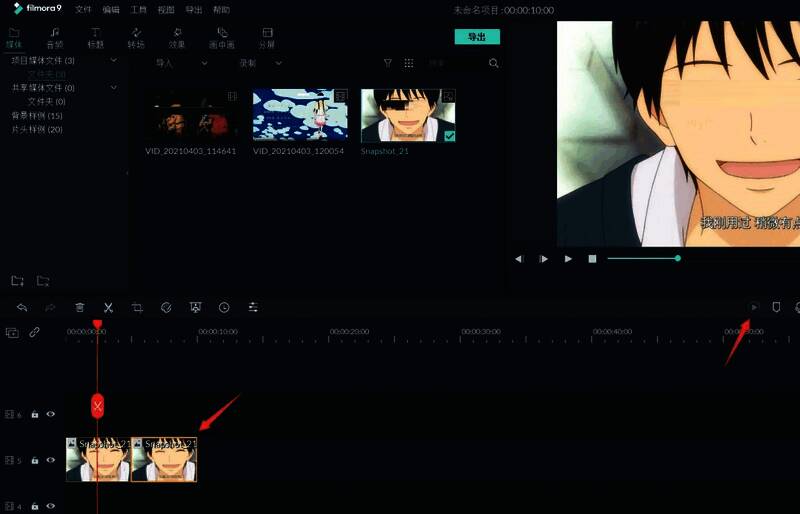
Task: Select the second Snapshot_21 clip on track 5
Action: tap(164, 459)
